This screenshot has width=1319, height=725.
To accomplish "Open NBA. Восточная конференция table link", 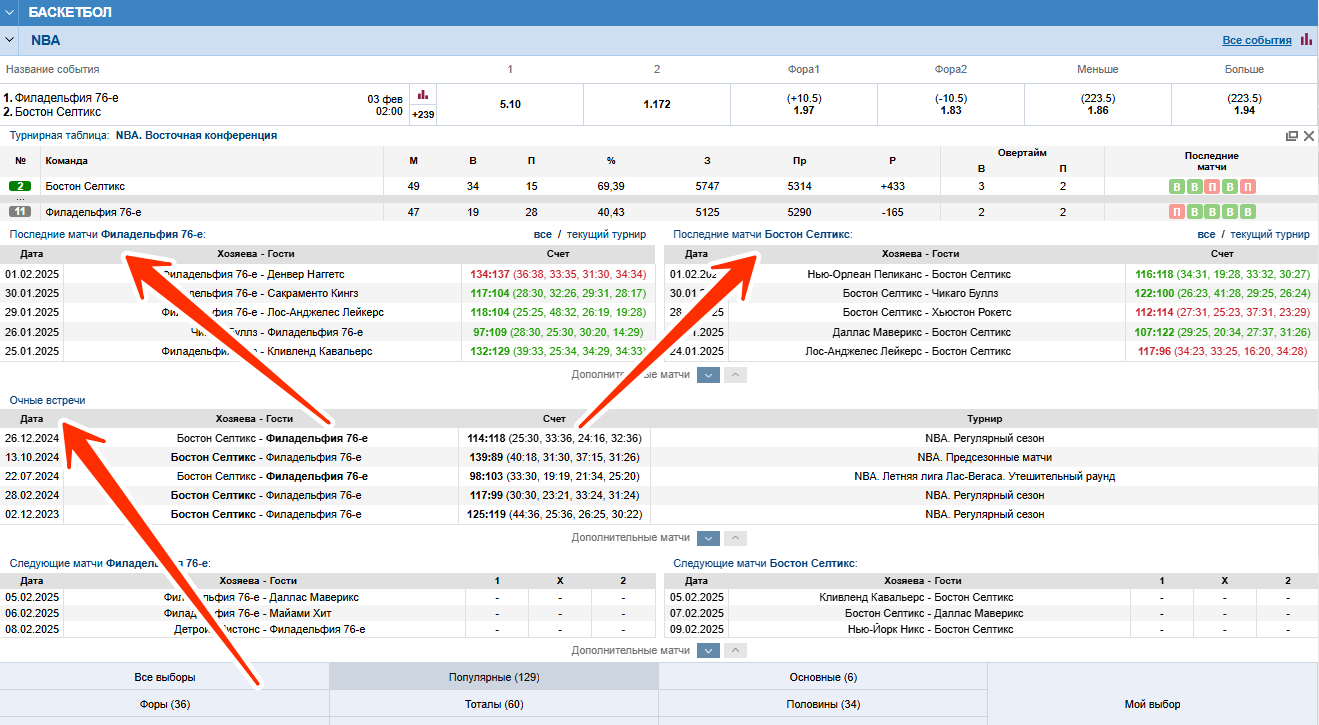I will click(x=196, y=135).
